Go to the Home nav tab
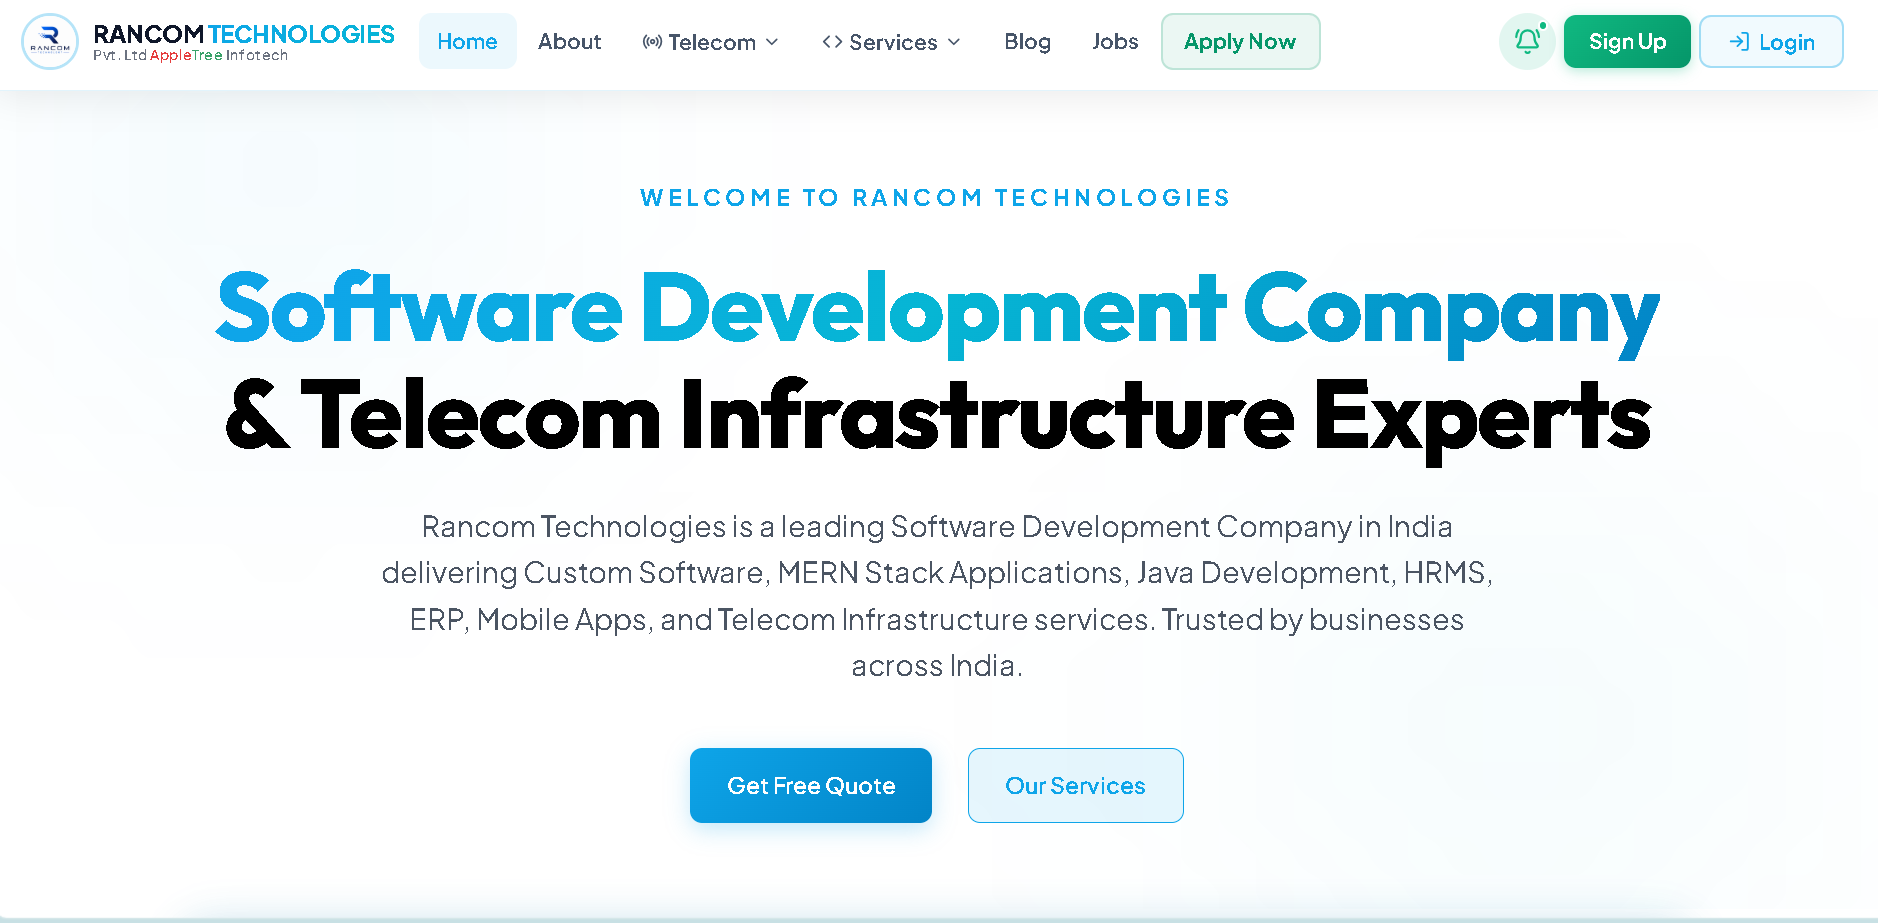 (x=468, y=41)
